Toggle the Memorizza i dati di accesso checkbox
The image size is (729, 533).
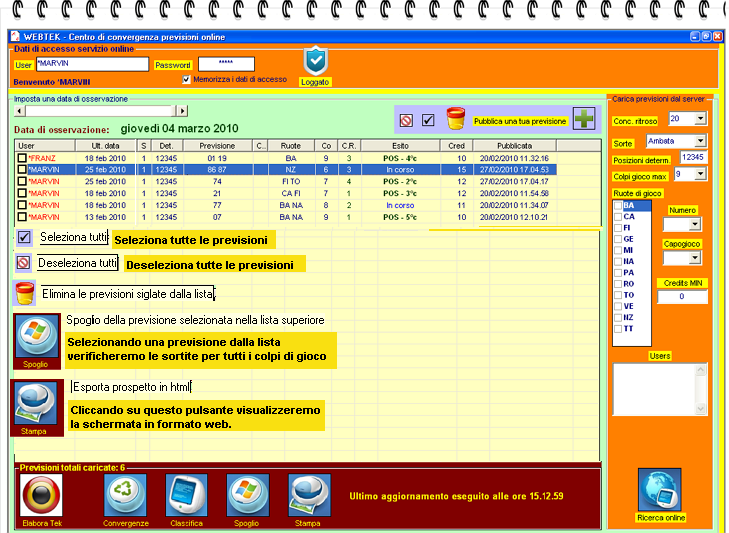(x=186, y=79)
